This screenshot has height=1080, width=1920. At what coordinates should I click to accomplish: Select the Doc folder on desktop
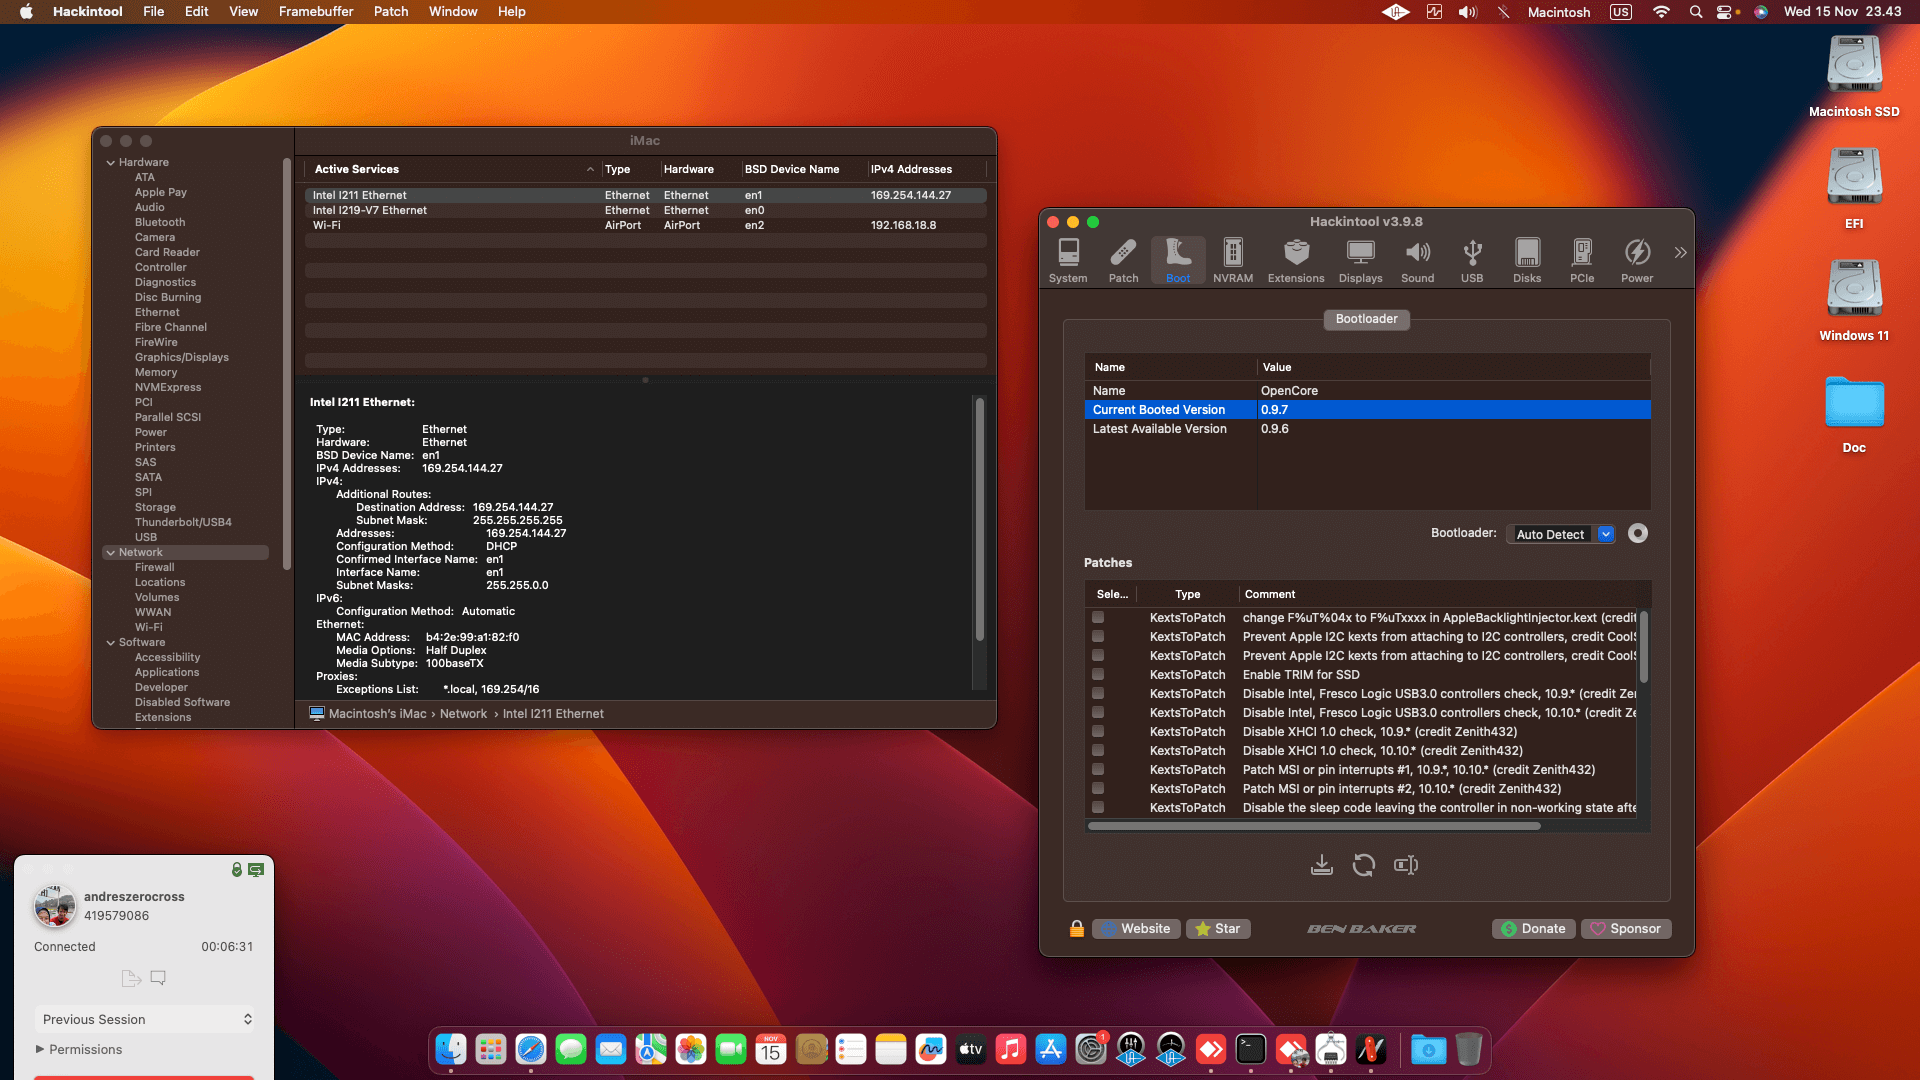(1854, 413)
